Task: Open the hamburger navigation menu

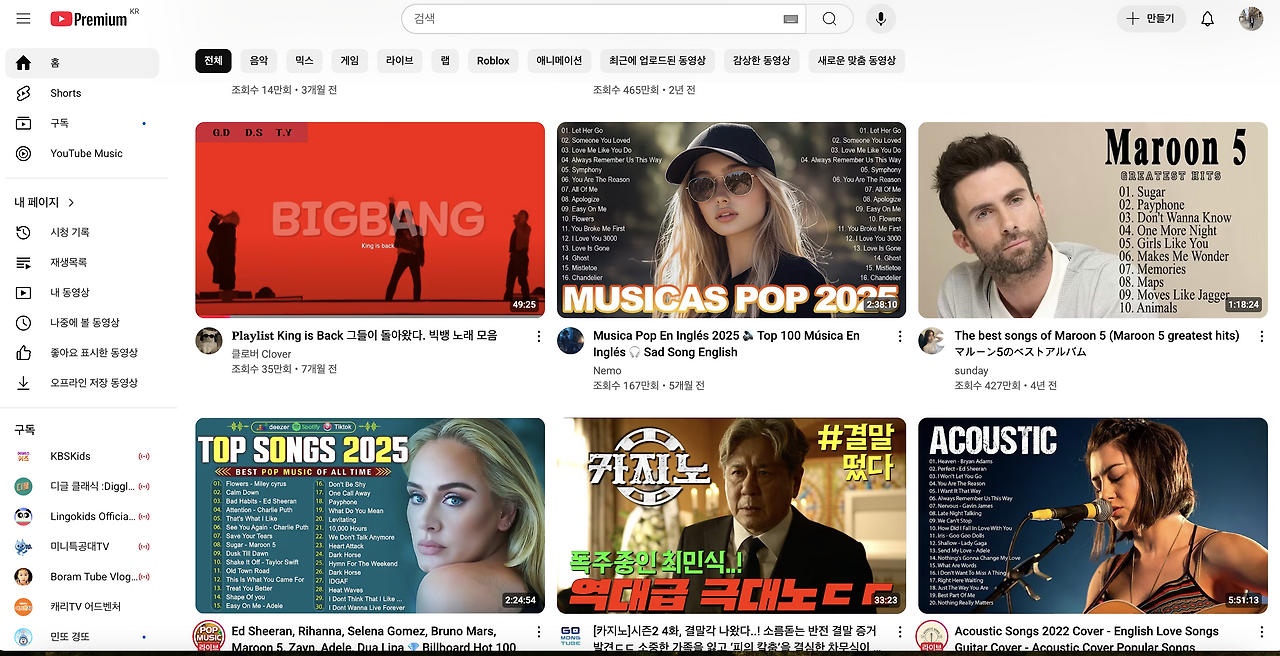Action: coord(22,18)
